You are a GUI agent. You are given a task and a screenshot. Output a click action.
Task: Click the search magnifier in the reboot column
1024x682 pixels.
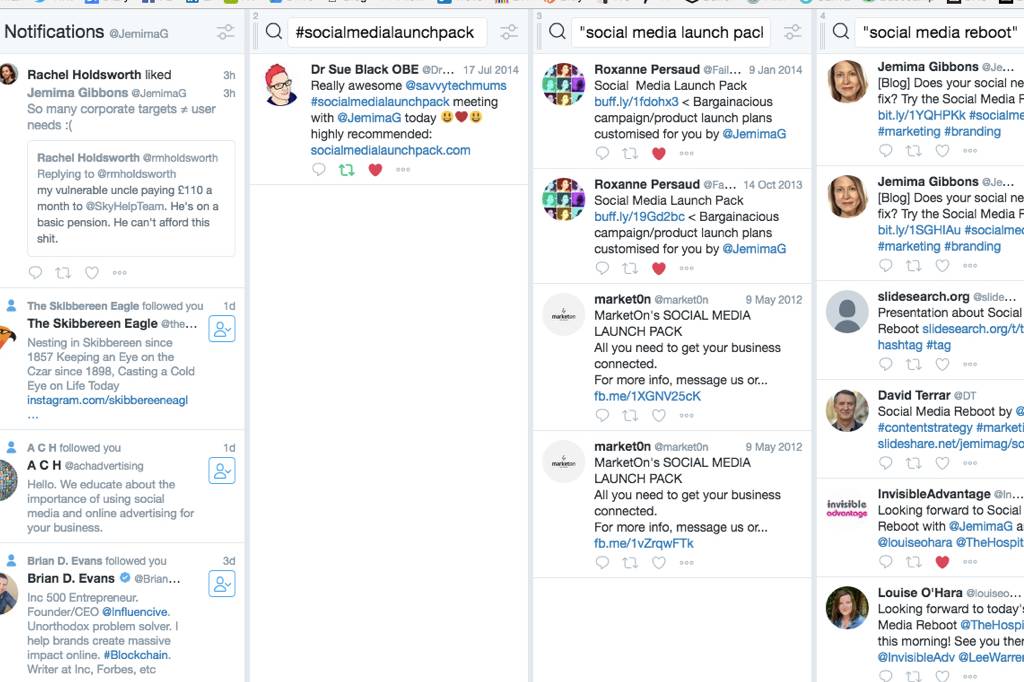841,32
